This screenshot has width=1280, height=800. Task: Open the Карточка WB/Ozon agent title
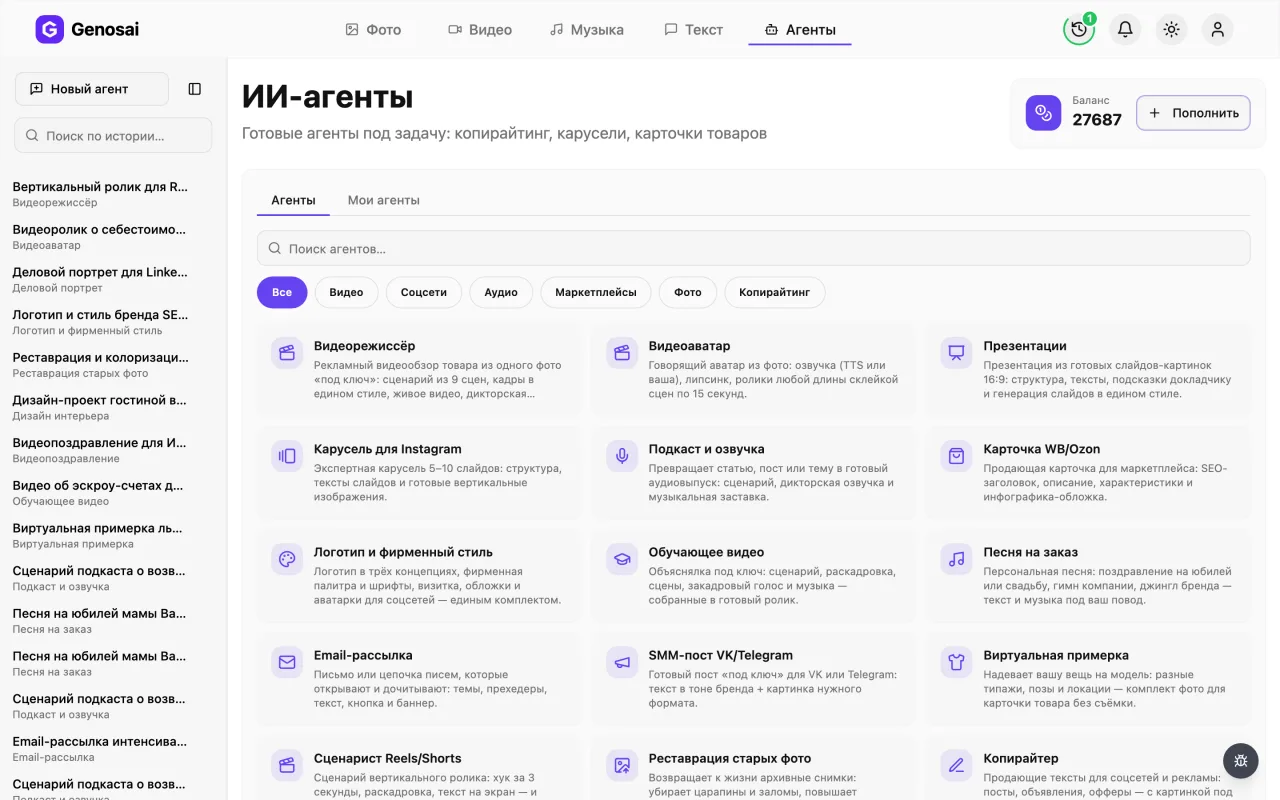1041,449
